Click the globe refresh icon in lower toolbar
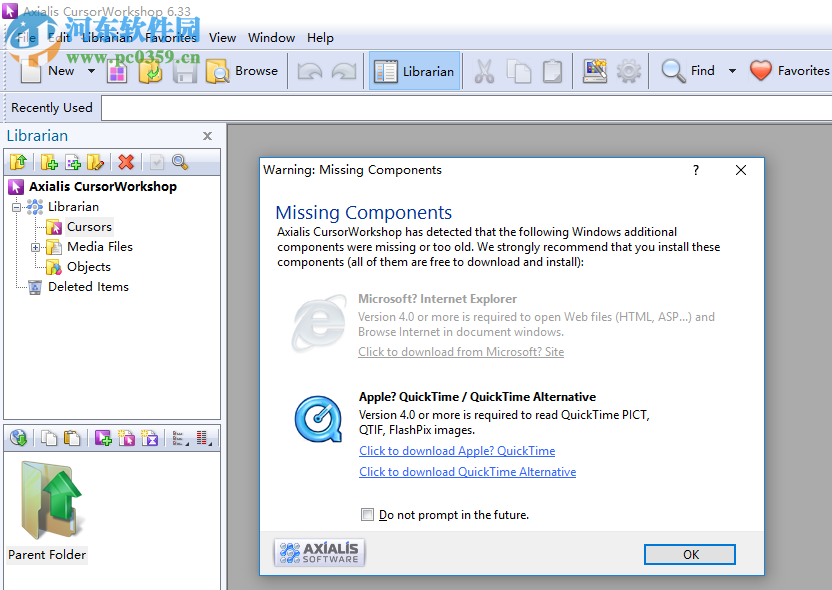This screenshot has height=590, width=832. tap(19, 438)
